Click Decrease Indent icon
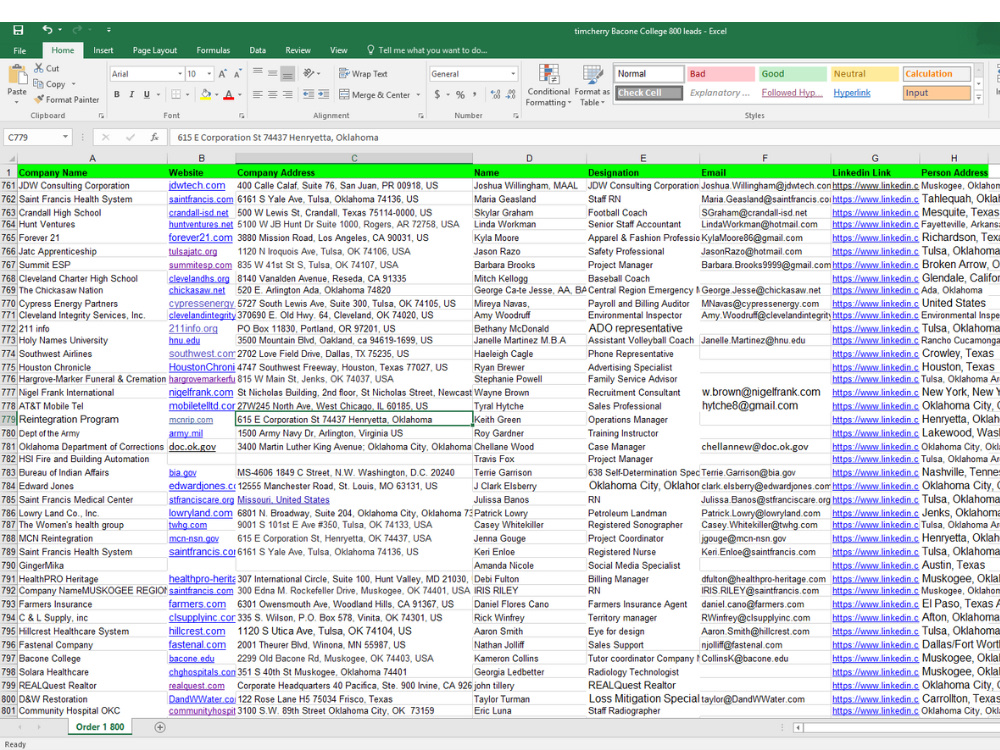 click(x=308, y=94)
